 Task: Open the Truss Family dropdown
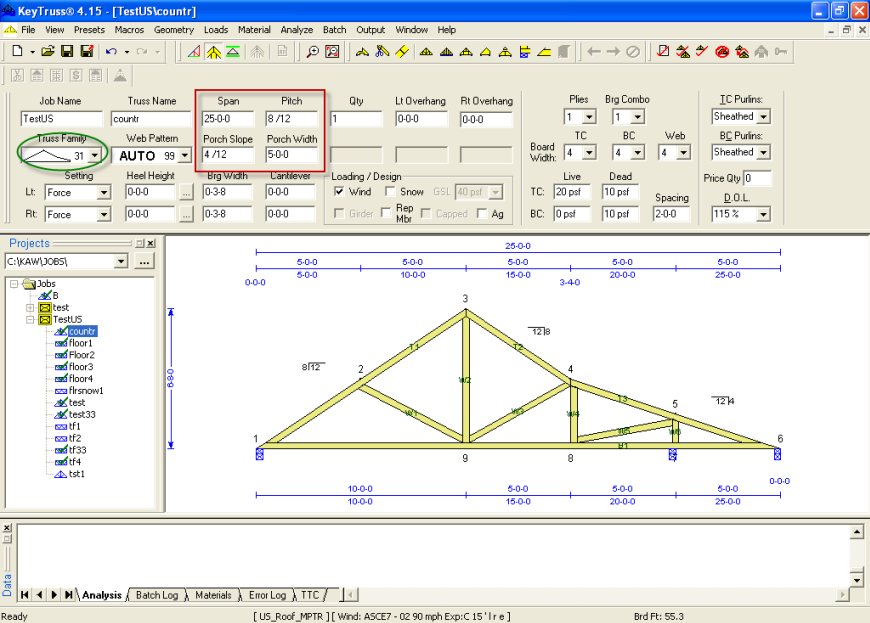pos(95,156)
